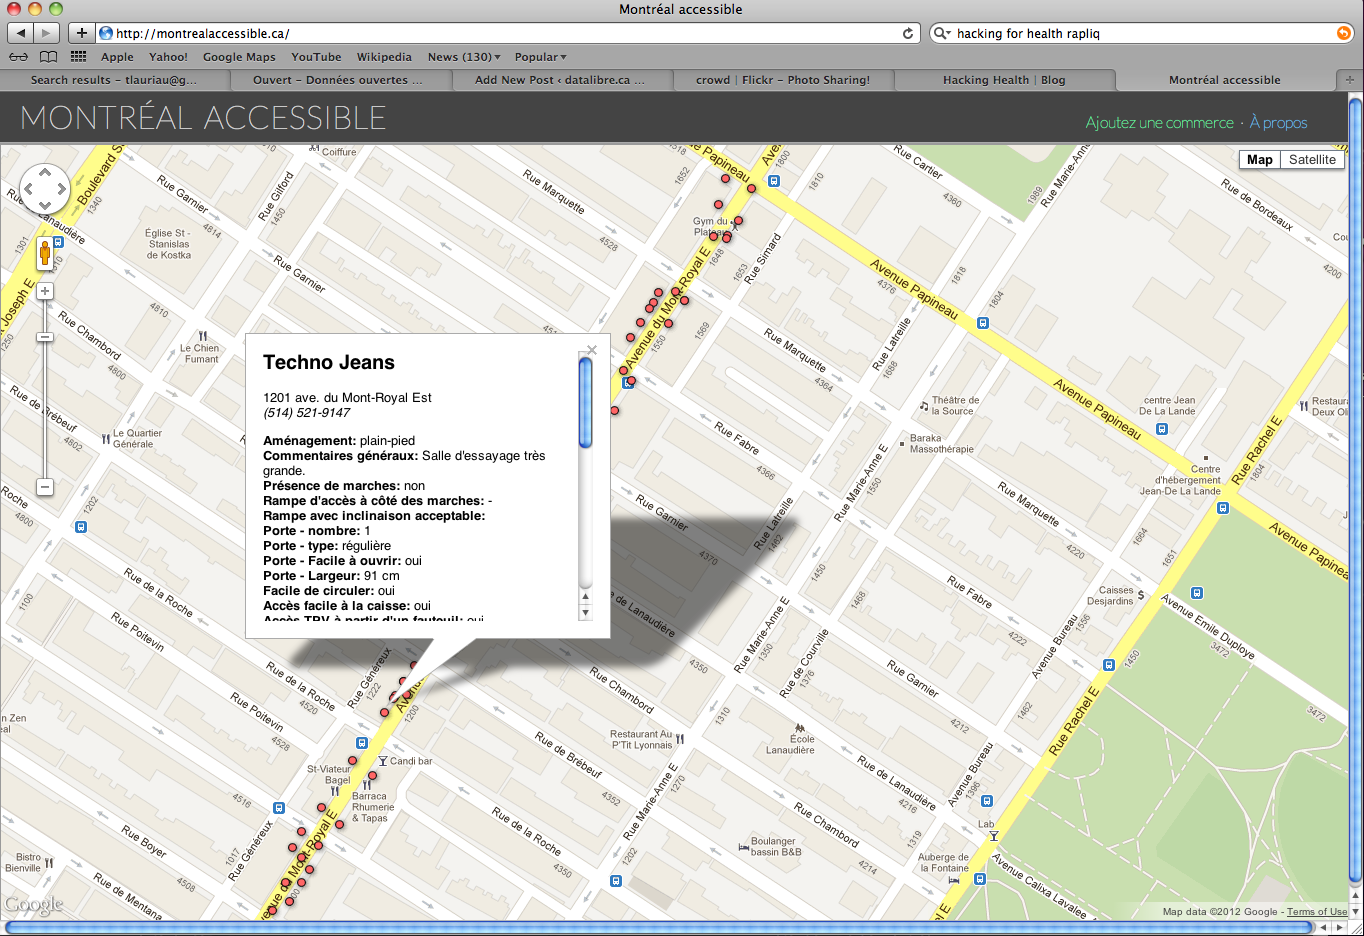Open the map's Terms of Use link
The image size is (1364, 936).
point(1317,912)
